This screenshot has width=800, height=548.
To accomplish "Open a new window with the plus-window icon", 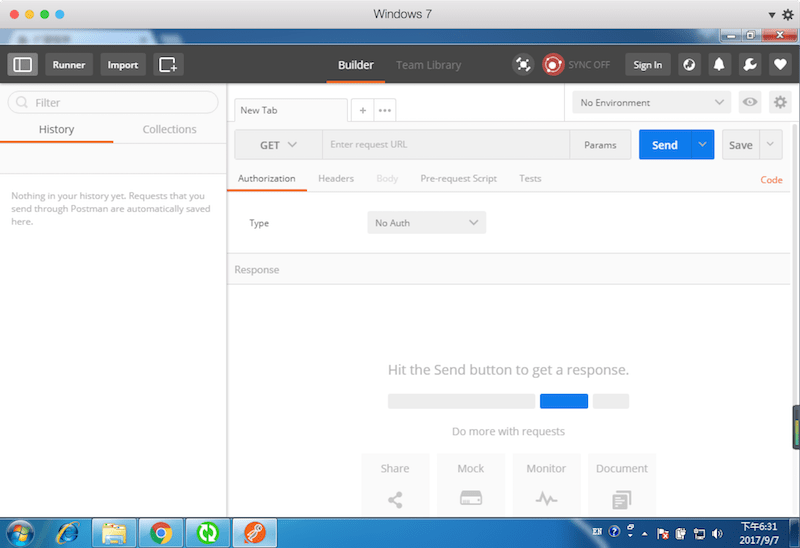I will click(x=168, y=65).
